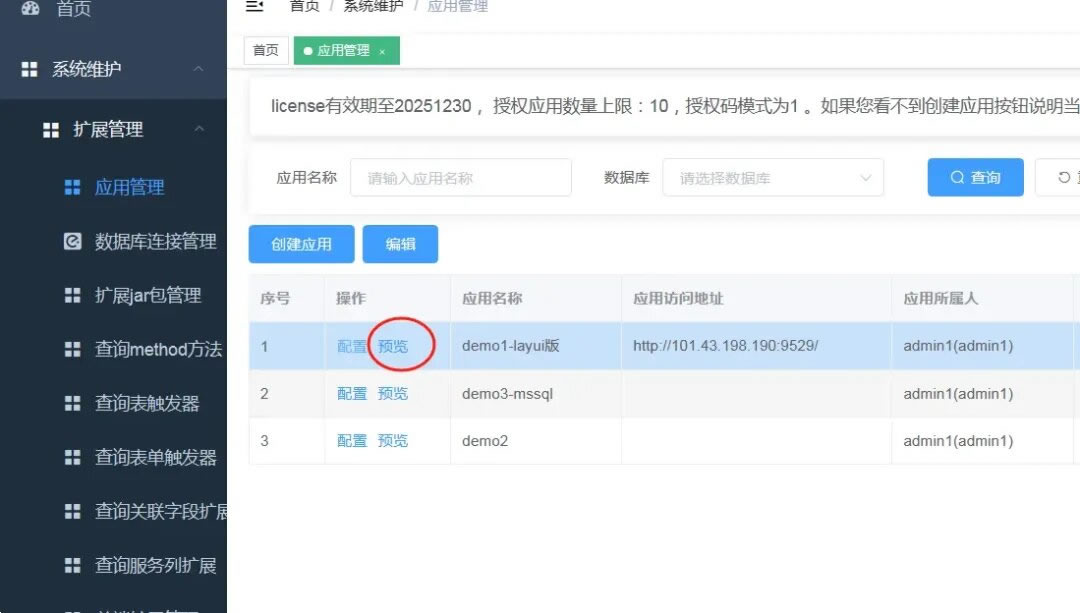Switch to the 首页 tab
The width and height of the screenshot is (1080, 613).
pyautogui.click(x=266, y=51)
